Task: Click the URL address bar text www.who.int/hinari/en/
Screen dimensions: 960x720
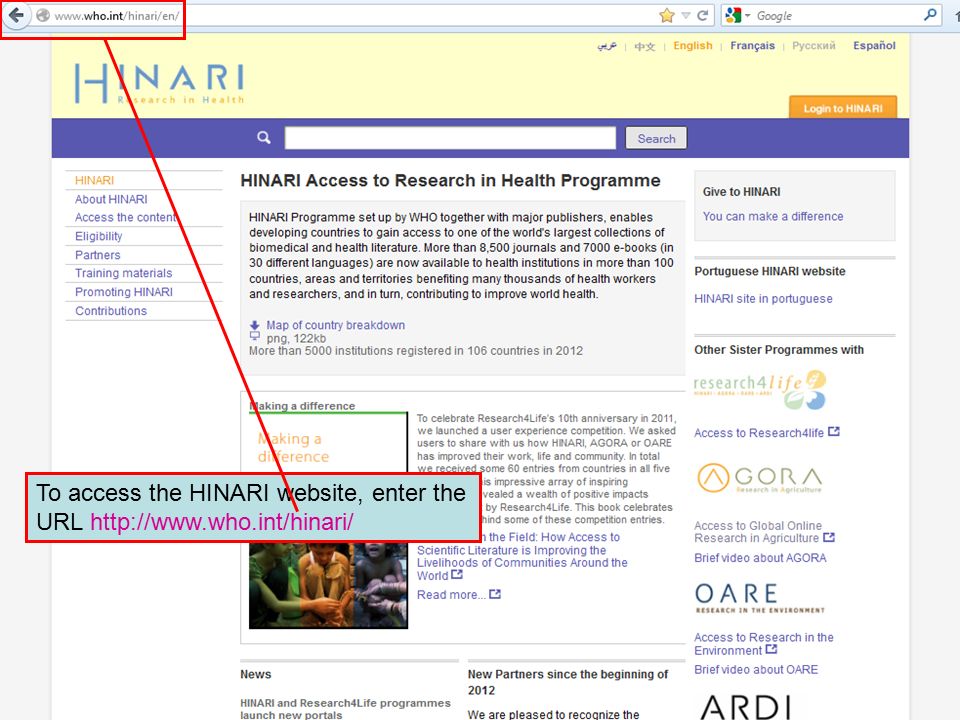Action: click(117, 16)
